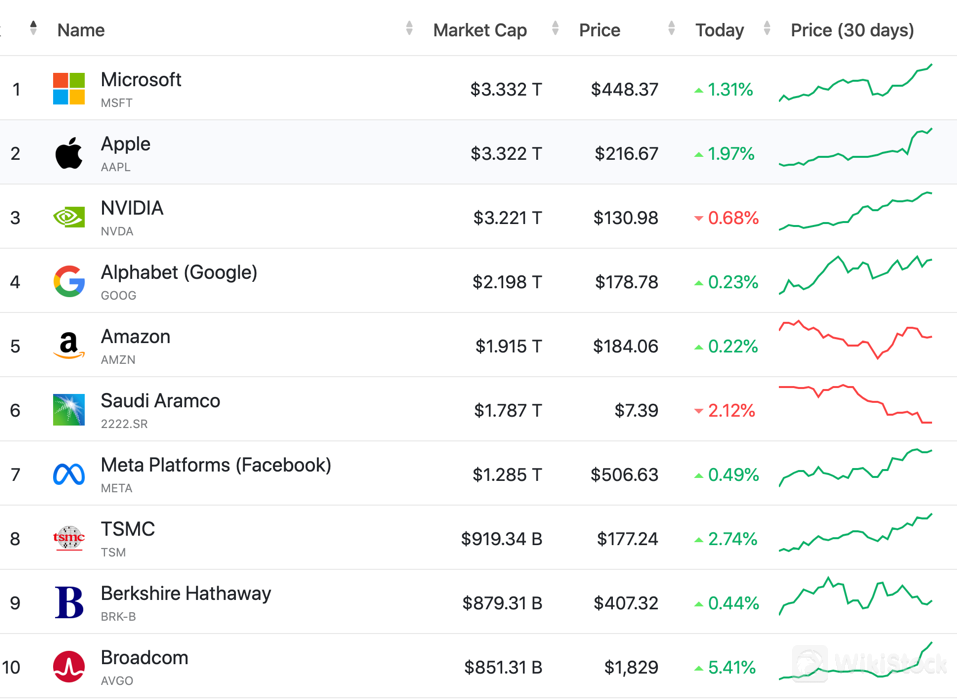Image resolution: width=957 pixels, height=699 pixels.
Task: Click the Berkshire Hathaway logo icon
Action: pyautogui.click(x=69, y=603)
